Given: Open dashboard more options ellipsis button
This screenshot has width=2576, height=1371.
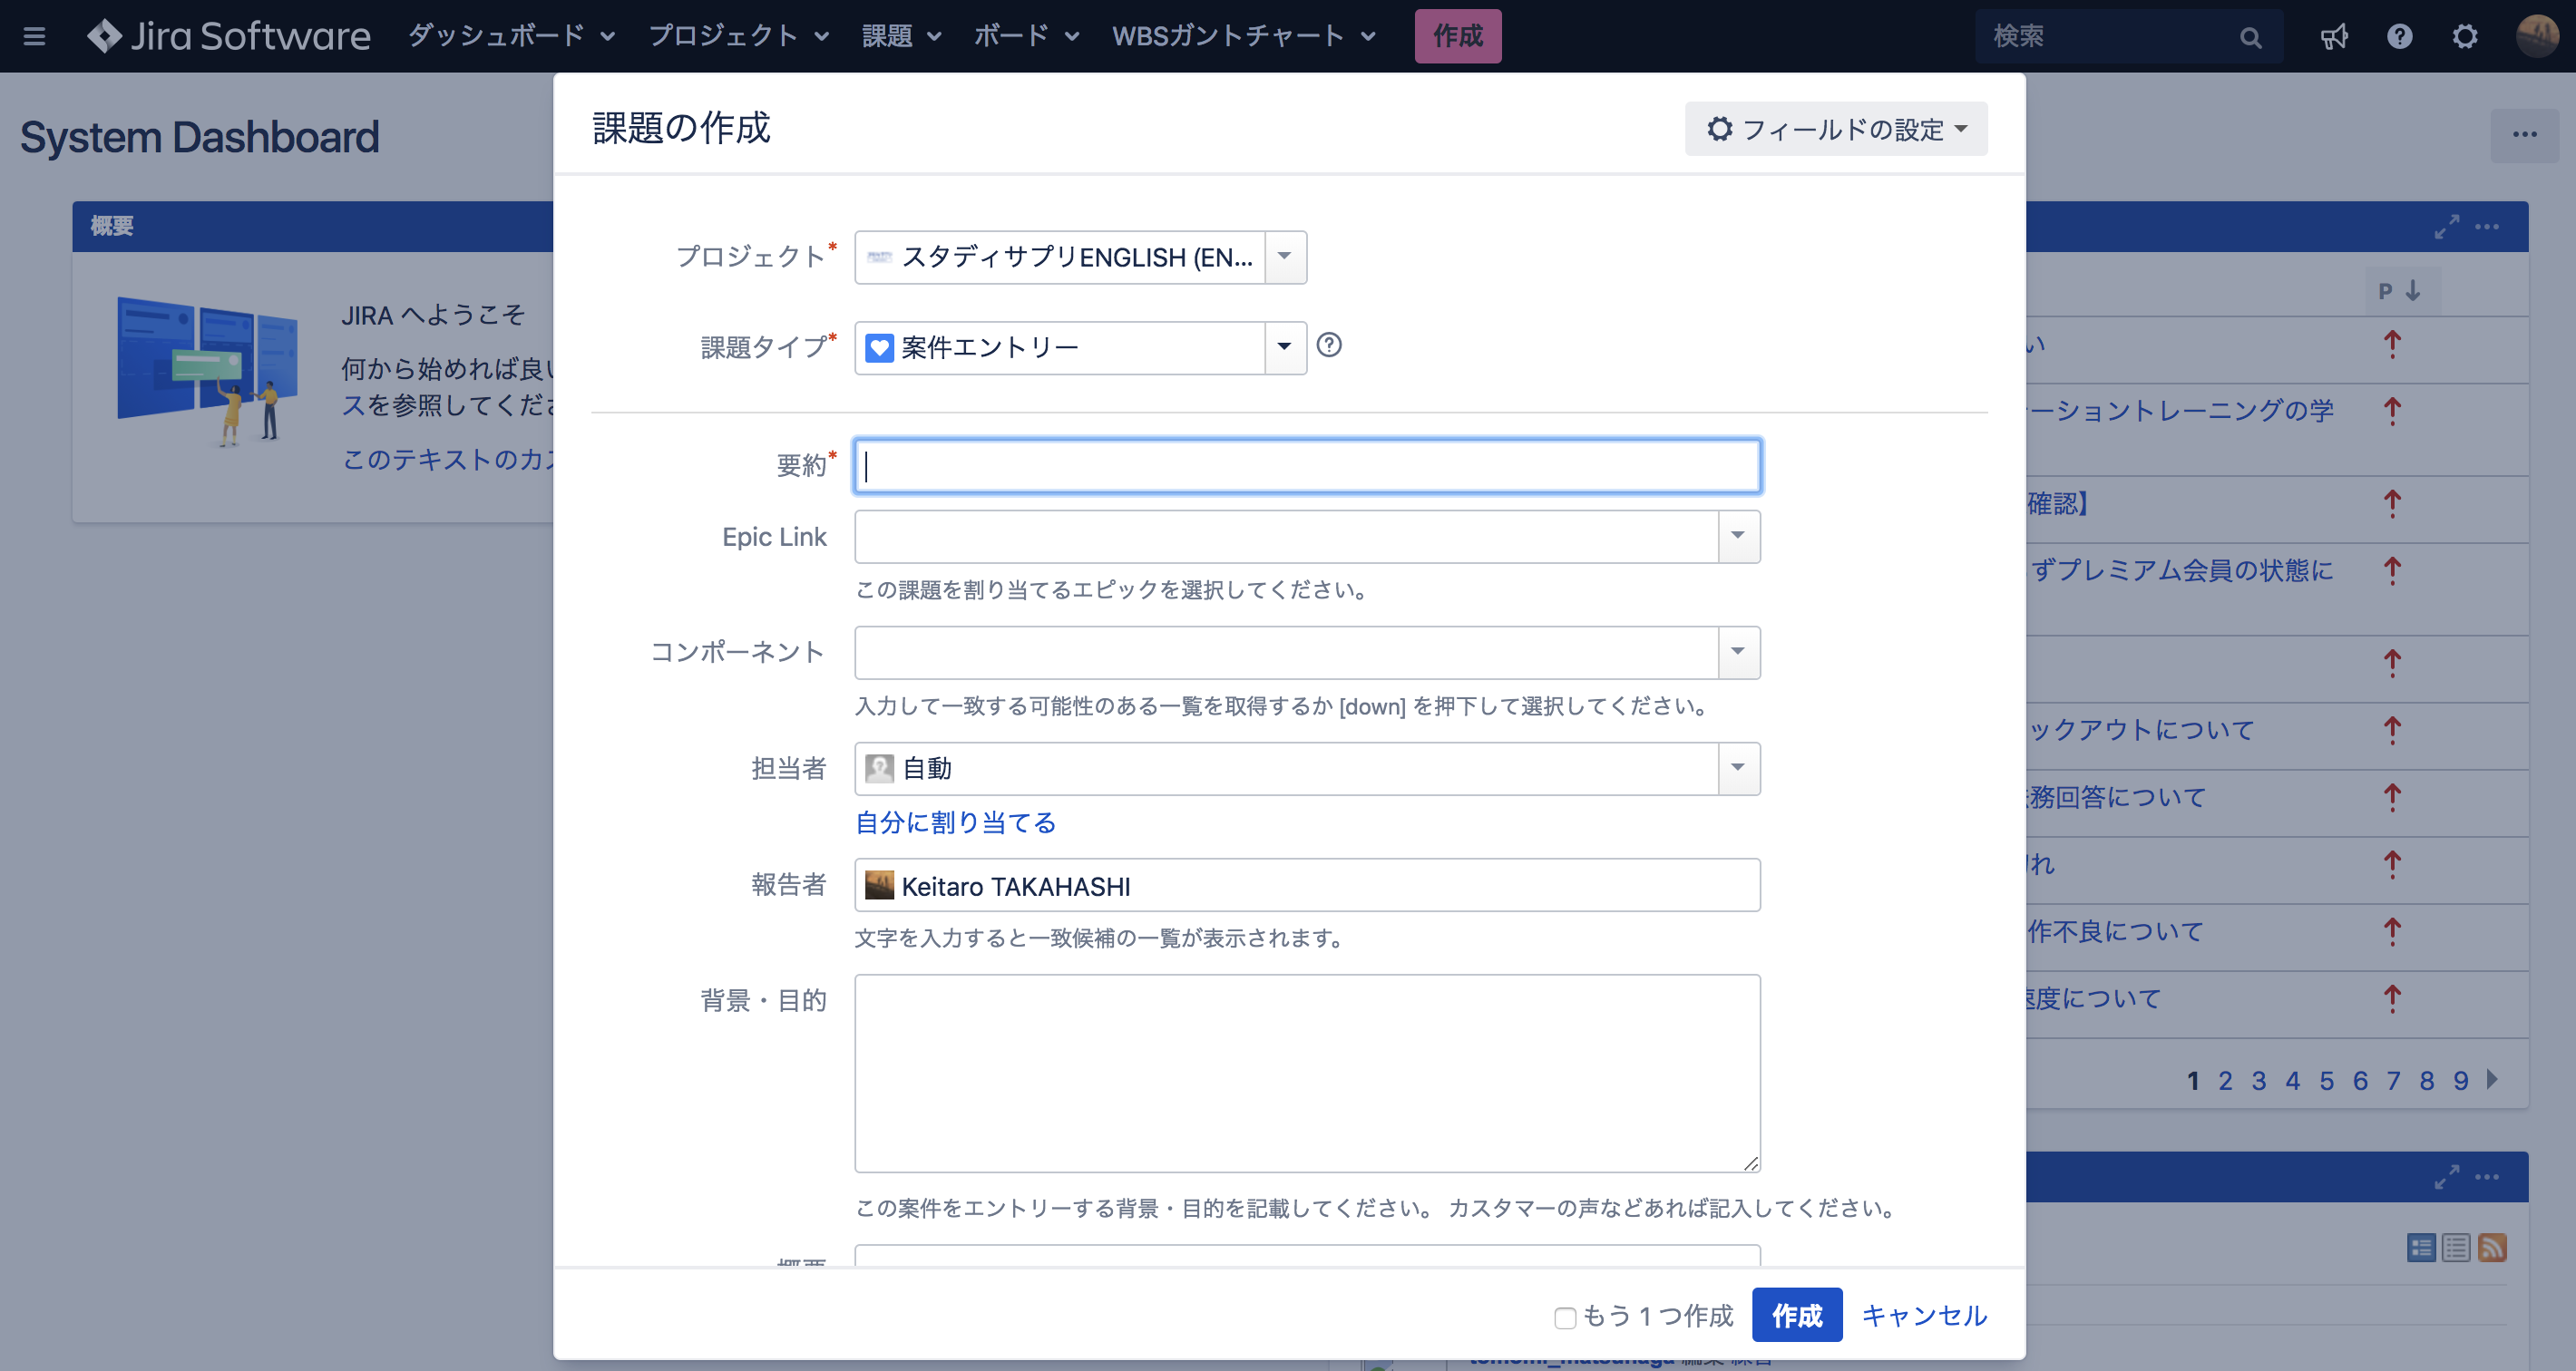Looking at the screenshot, I should click(2524, 135).
